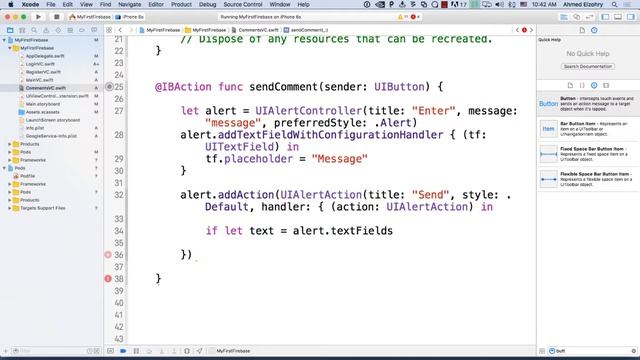Show the Object library
The width and height of the screenshot is (640, 360).
click(594, 85)
